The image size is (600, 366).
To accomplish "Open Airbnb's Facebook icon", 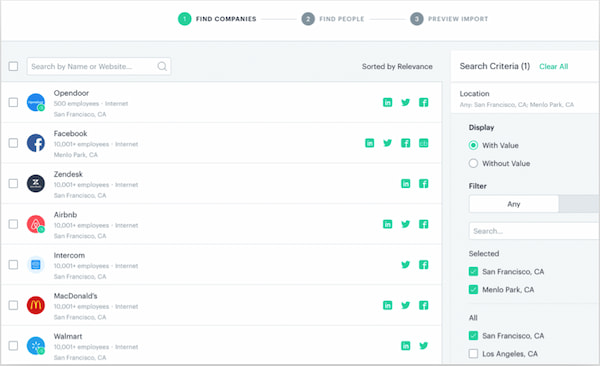I will coord(423,224).
